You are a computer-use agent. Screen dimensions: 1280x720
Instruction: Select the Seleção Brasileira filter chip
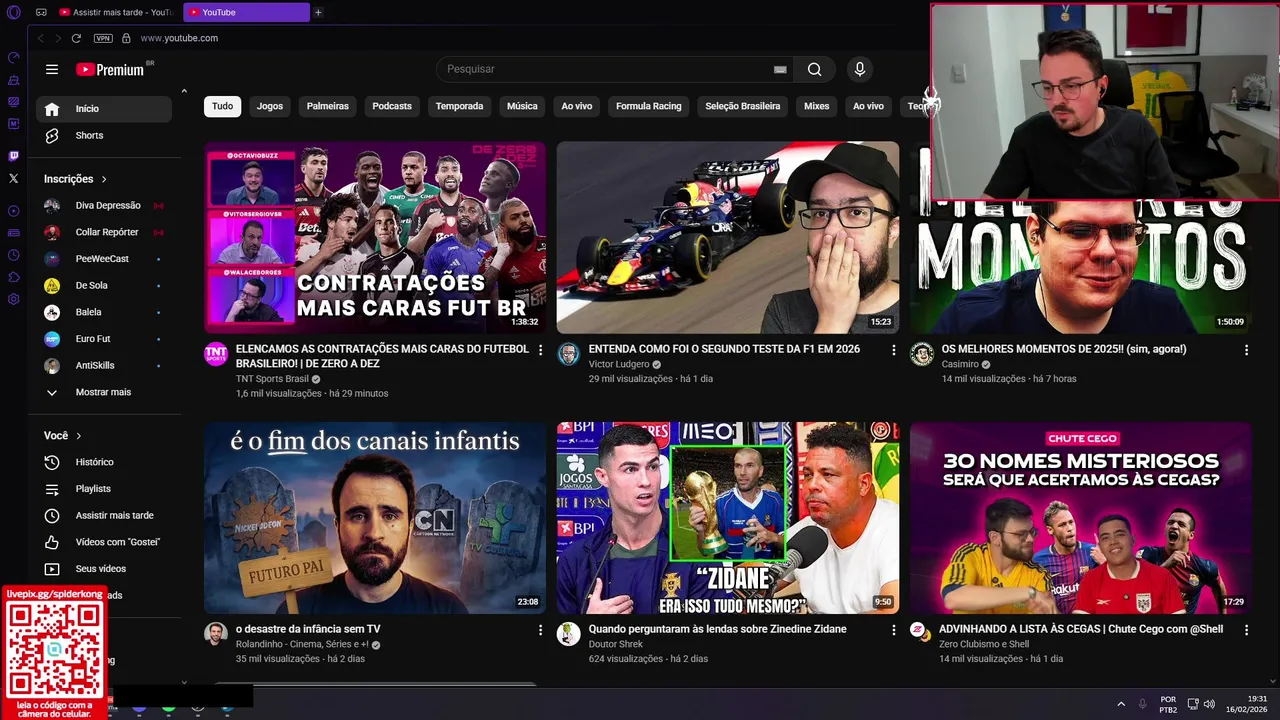(742, 106)
